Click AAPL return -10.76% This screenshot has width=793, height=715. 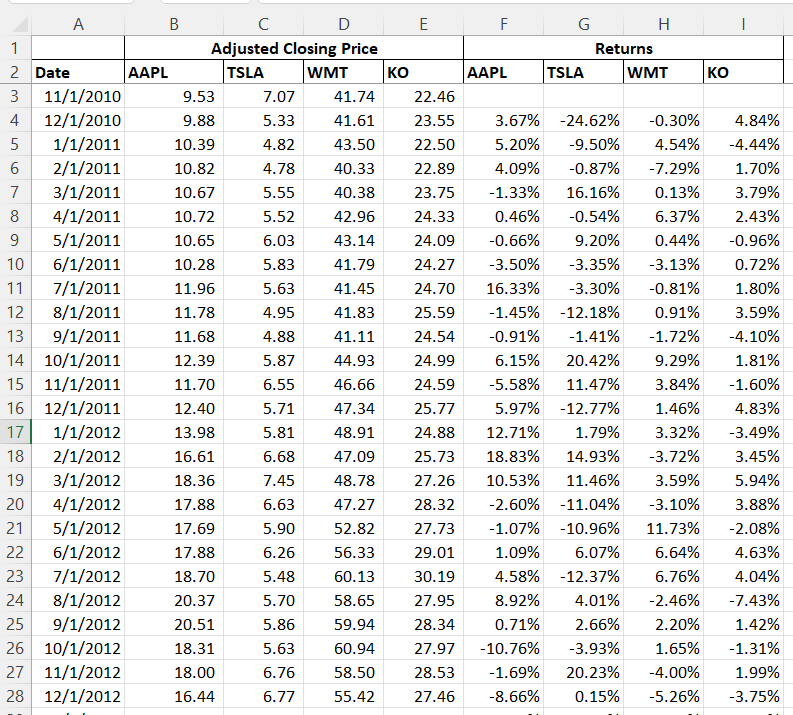point(503,648)
